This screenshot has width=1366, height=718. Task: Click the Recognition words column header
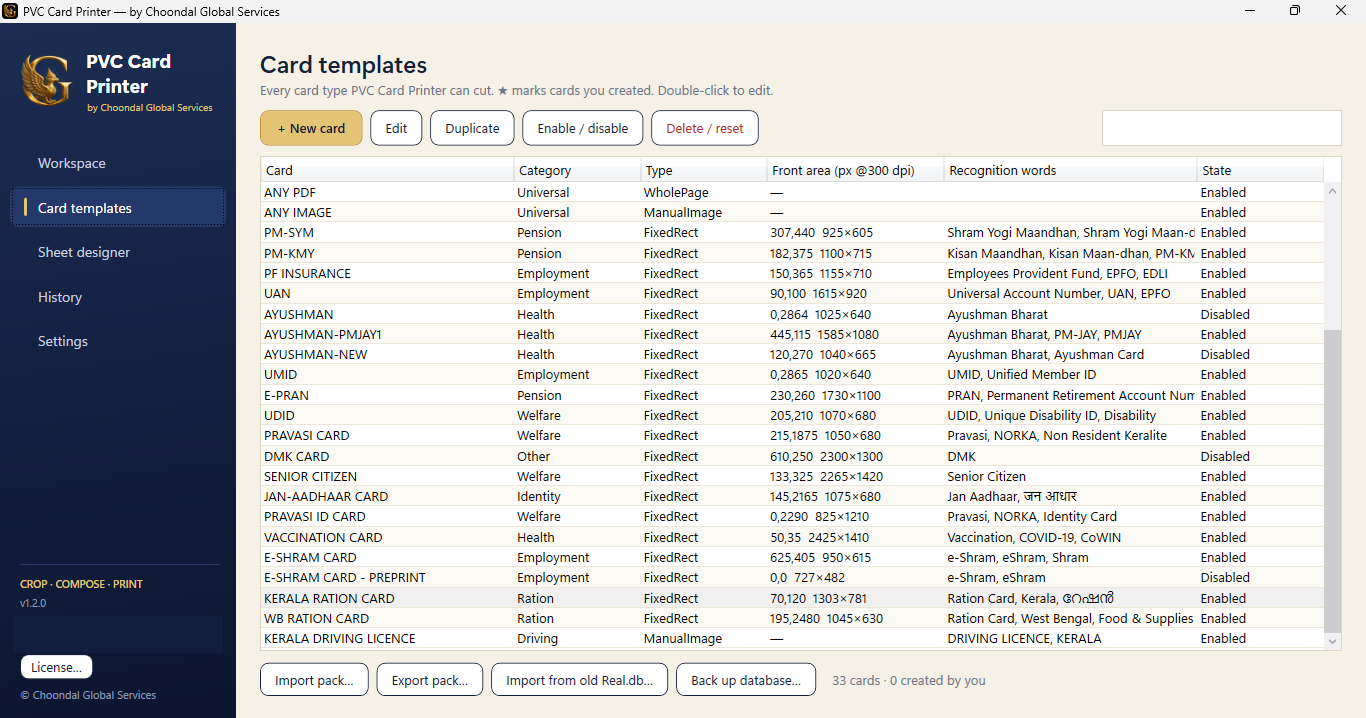(1070, 170)
